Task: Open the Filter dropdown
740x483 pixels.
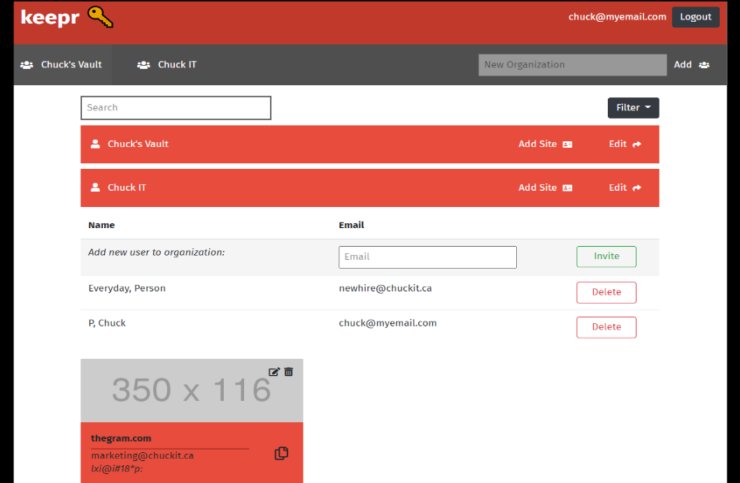Action: tap(633, 108)
